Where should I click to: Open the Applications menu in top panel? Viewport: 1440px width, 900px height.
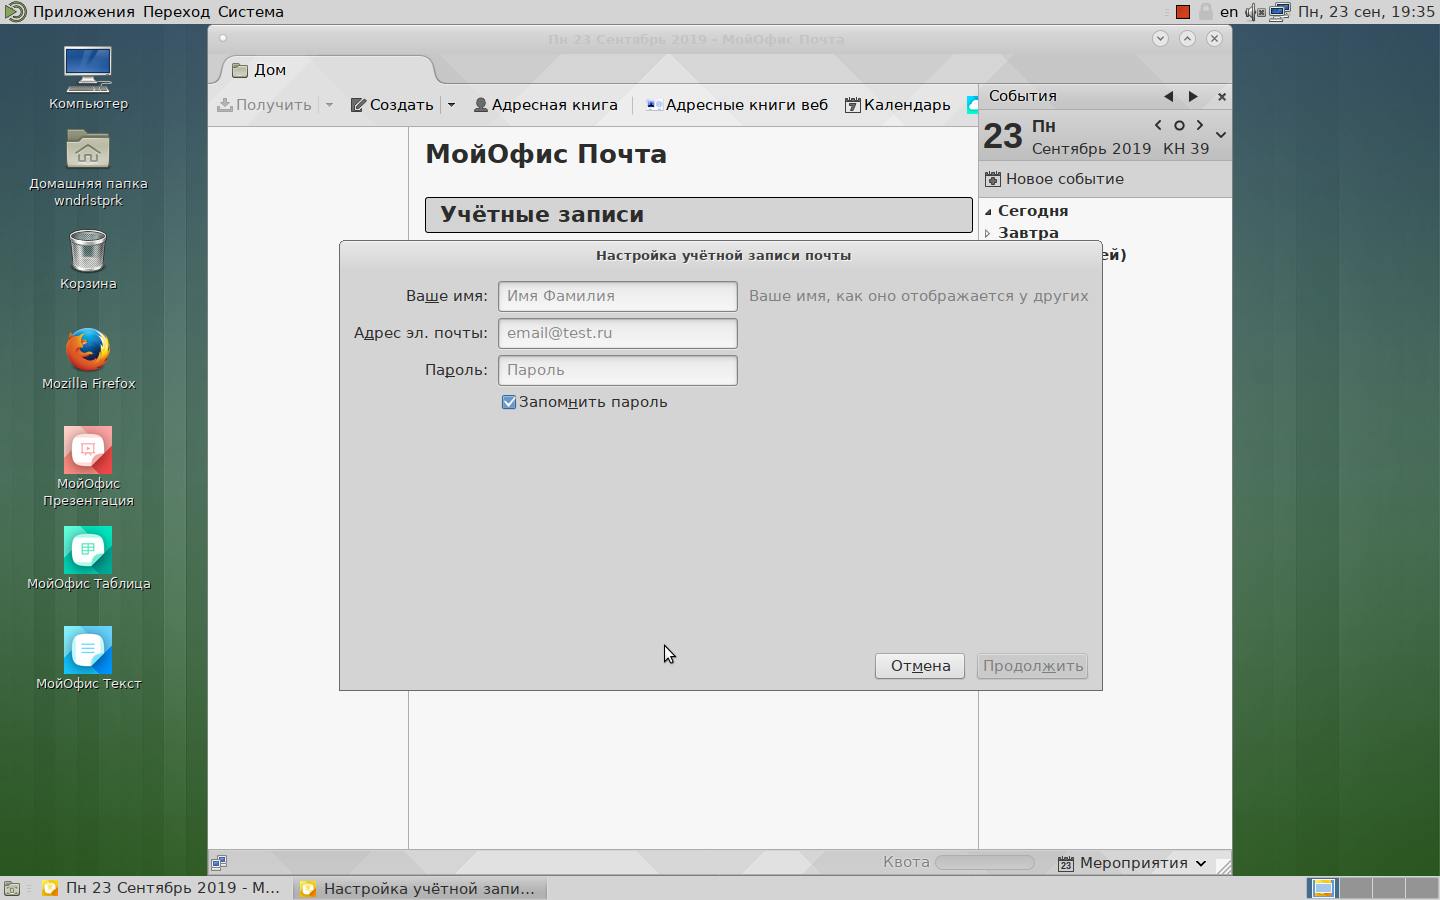tap(83, 12)
